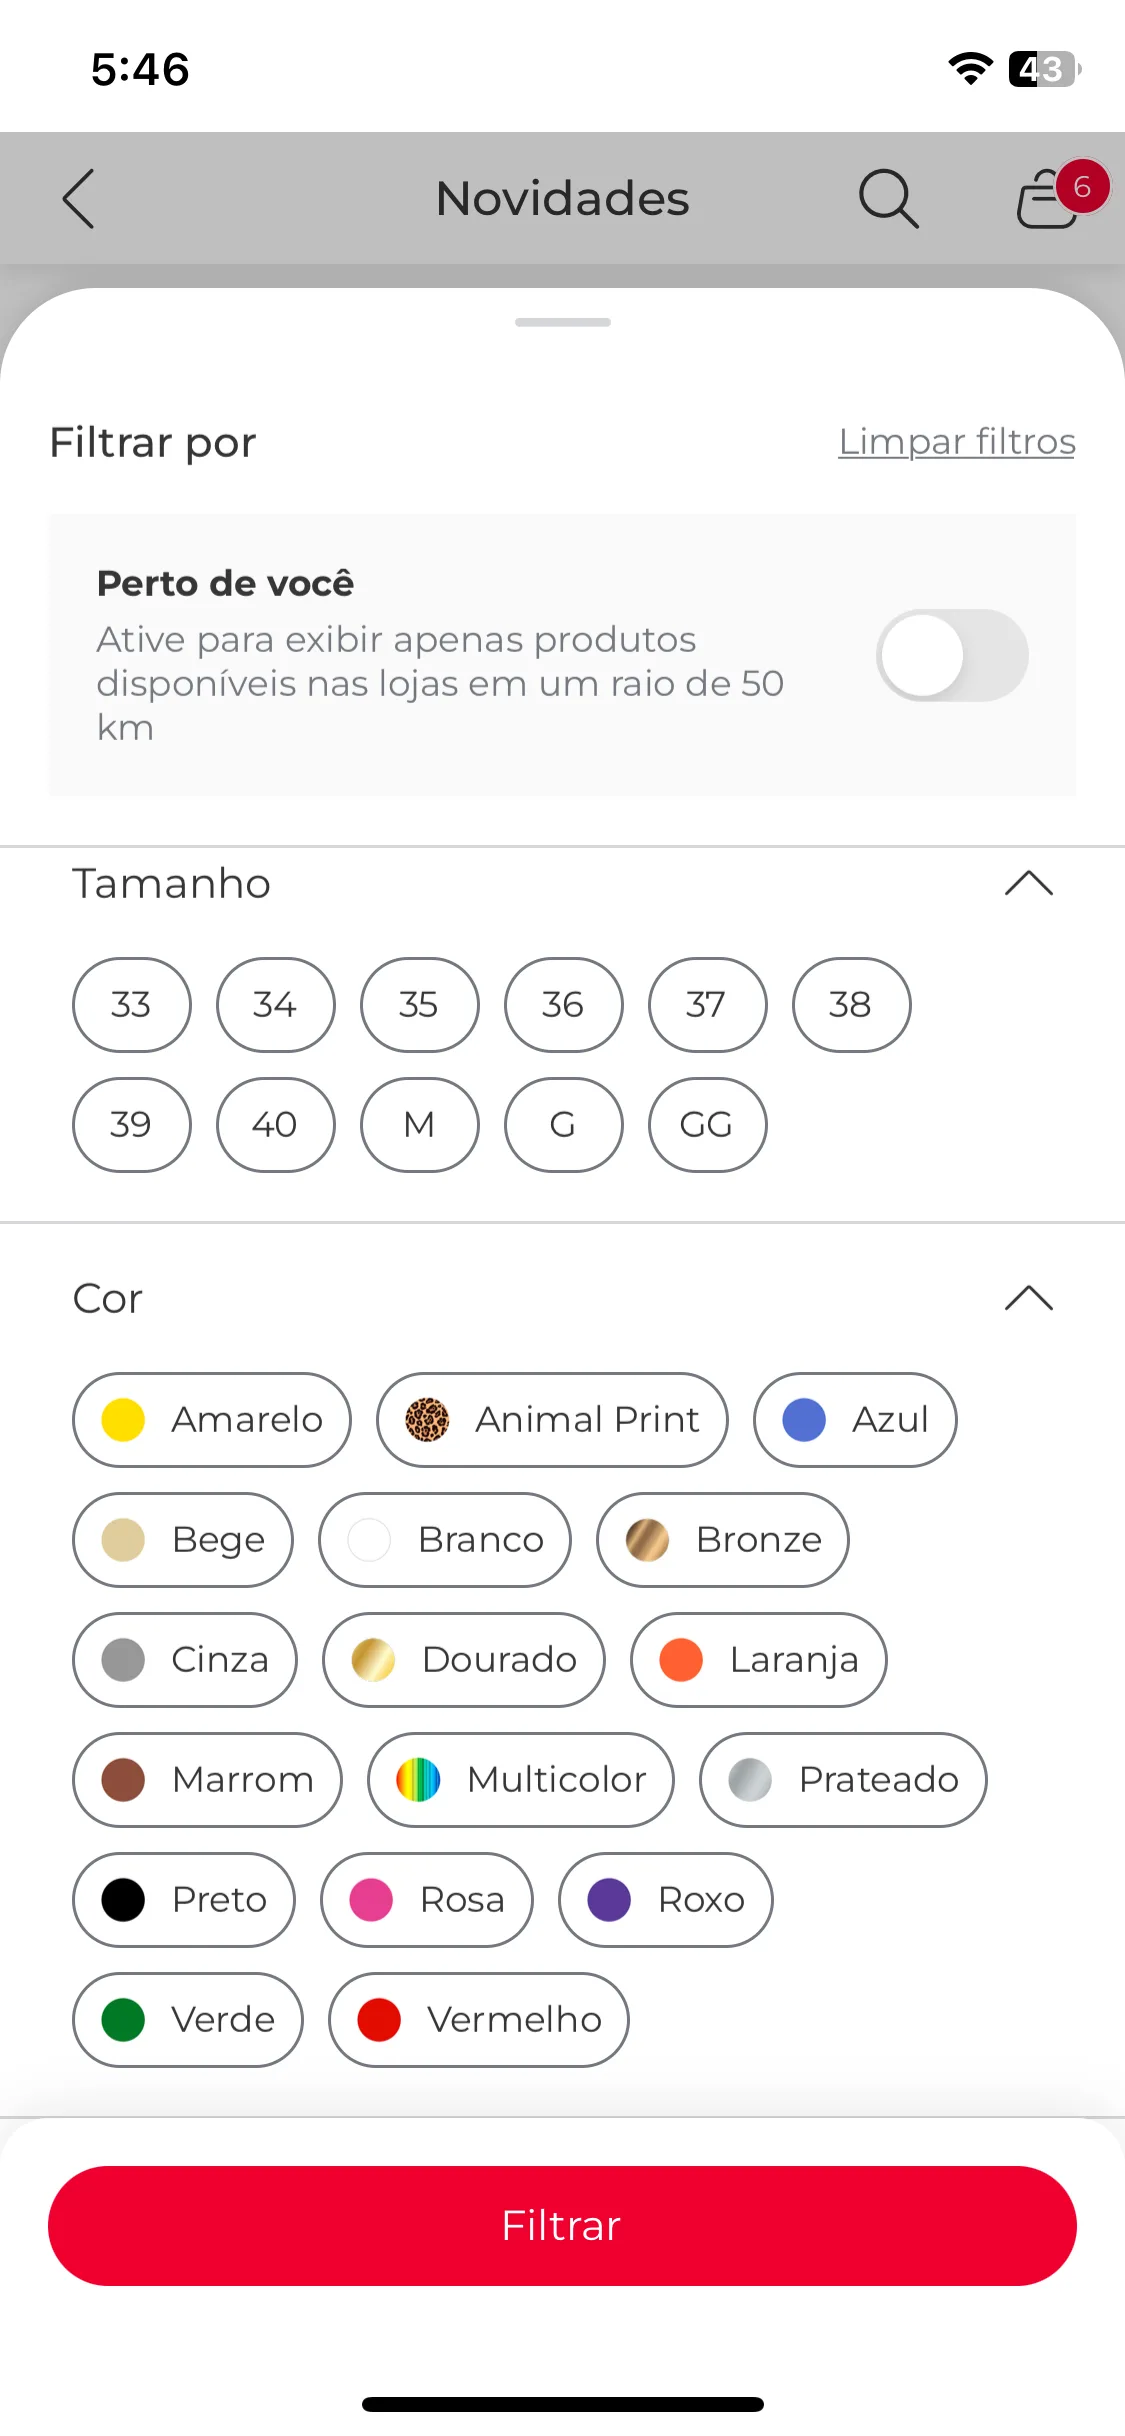
Task: Select size 36 chip
Action: (x=564, y=1005)
